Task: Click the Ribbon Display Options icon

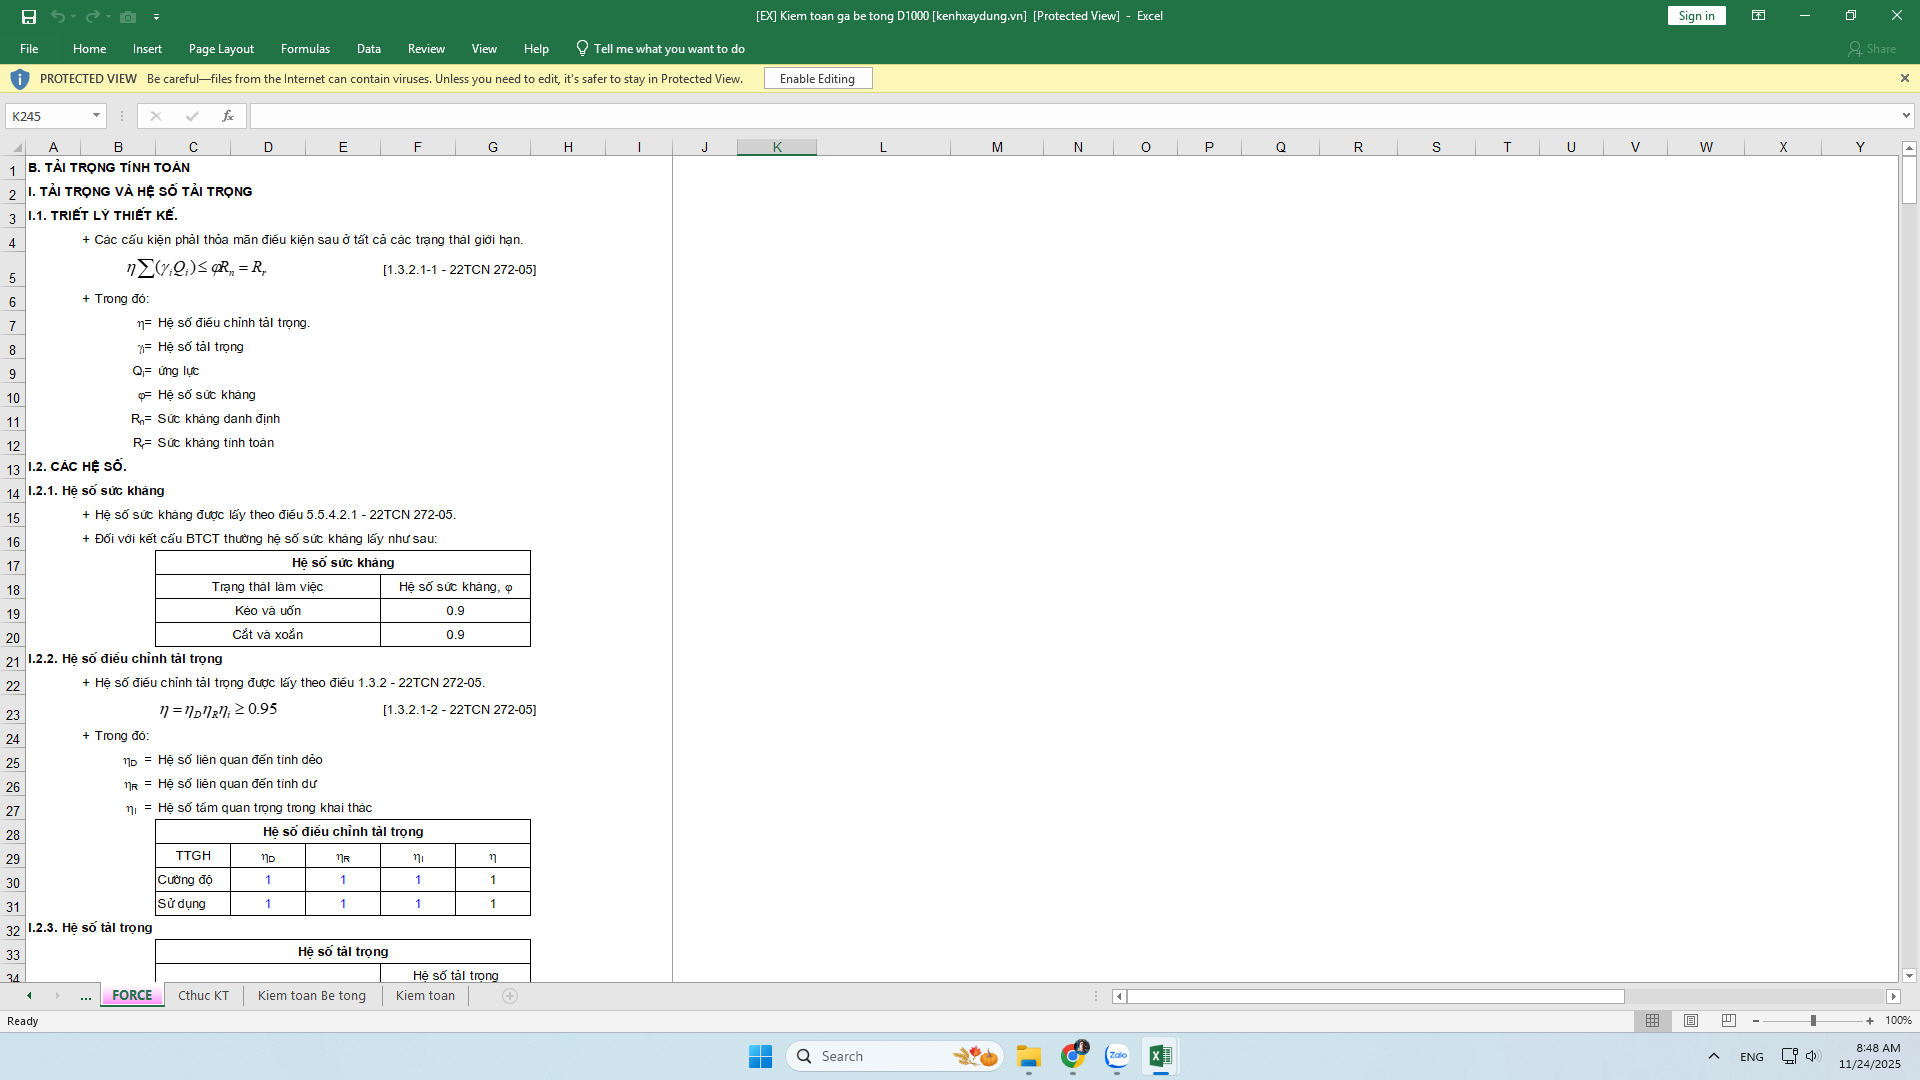Action: coord(1758,15)
